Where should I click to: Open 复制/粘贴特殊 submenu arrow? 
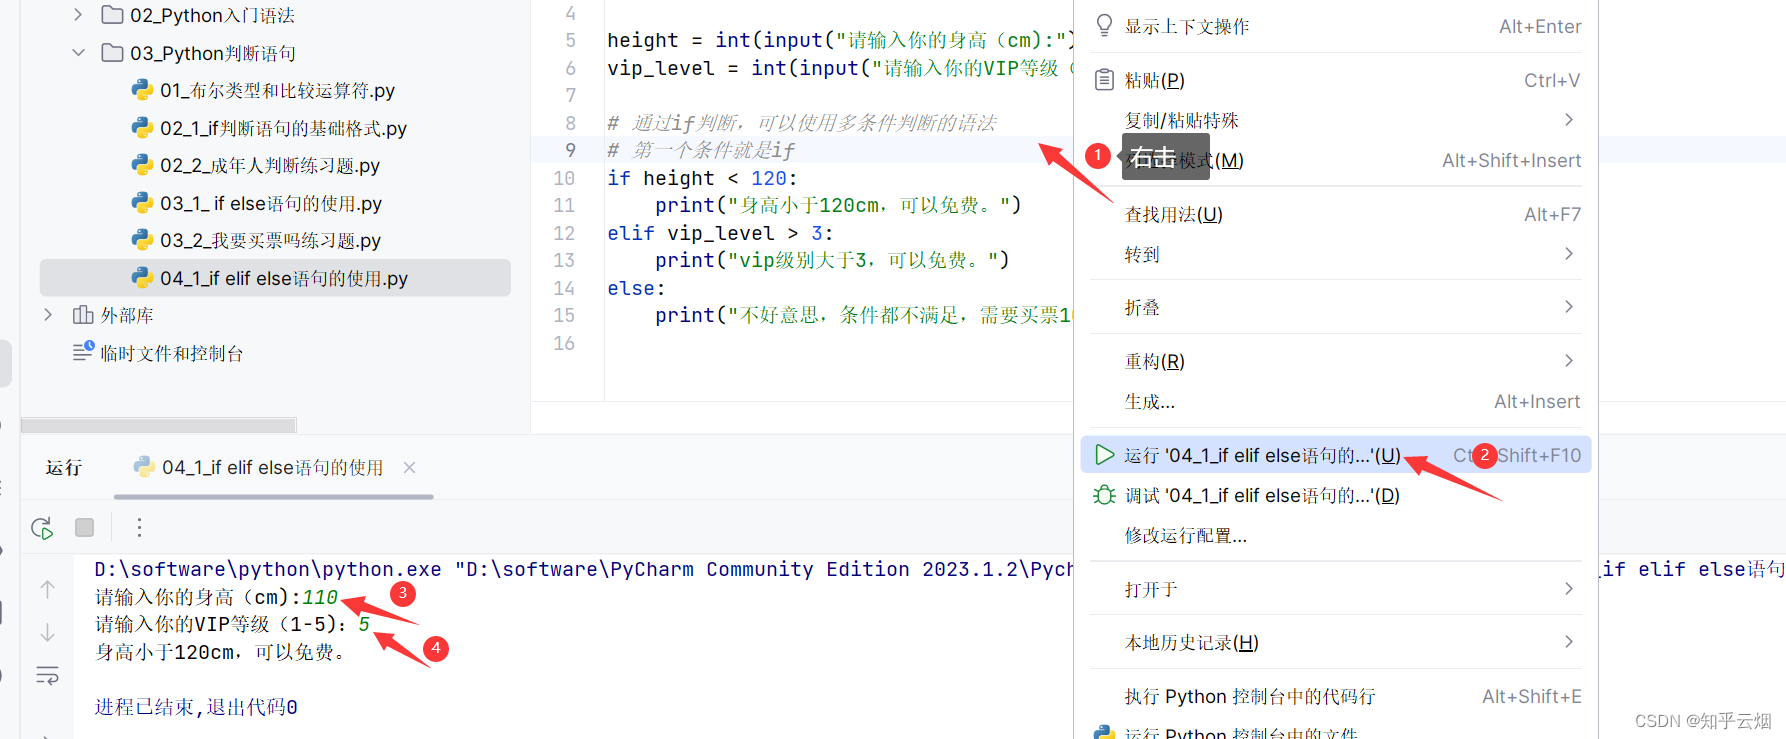[x=1569, y=120]
